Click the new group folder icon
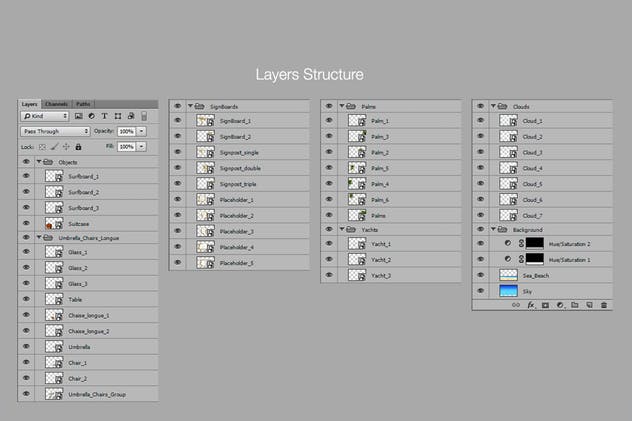Viewport: 632px width, 421px height. 575,304
